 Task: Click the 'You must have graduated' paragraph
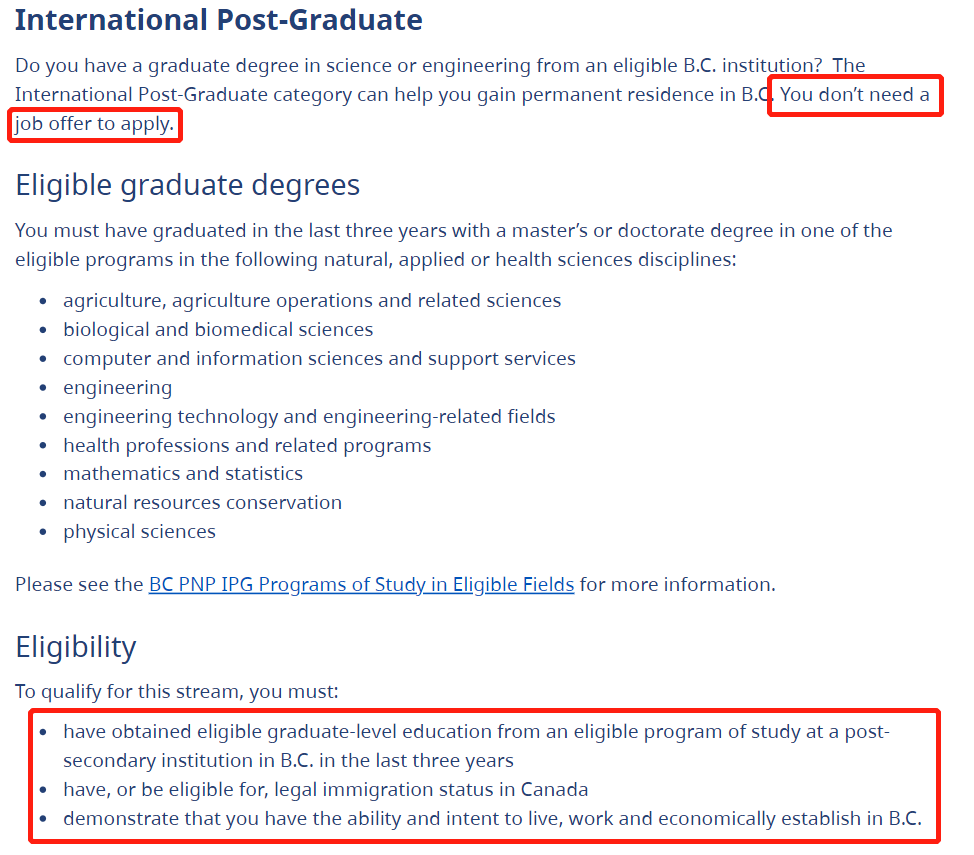(x=454, y=245)
